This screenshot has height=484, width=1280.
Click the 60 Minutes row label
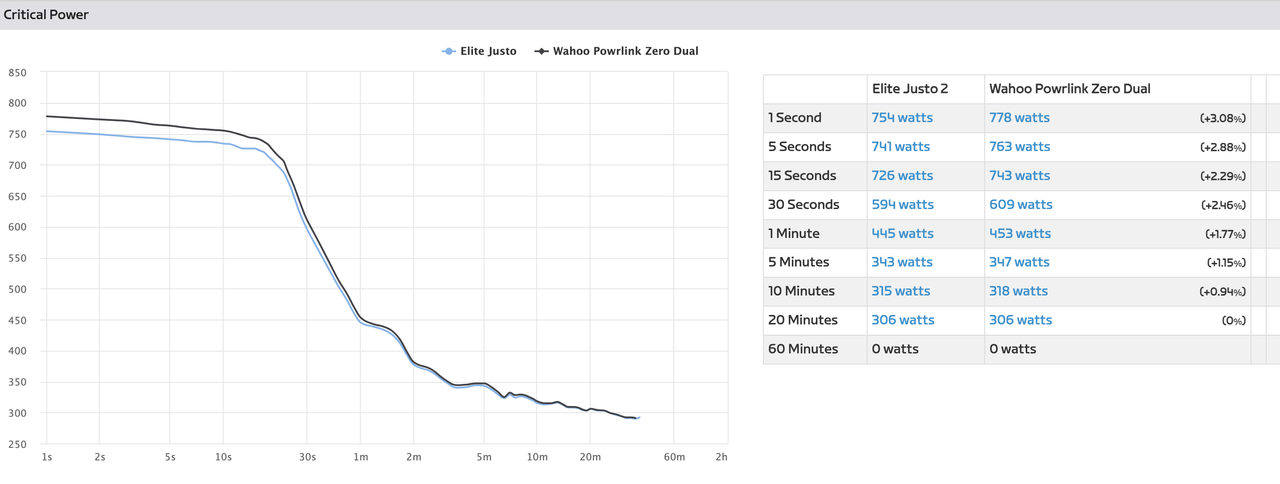[803, 349]
